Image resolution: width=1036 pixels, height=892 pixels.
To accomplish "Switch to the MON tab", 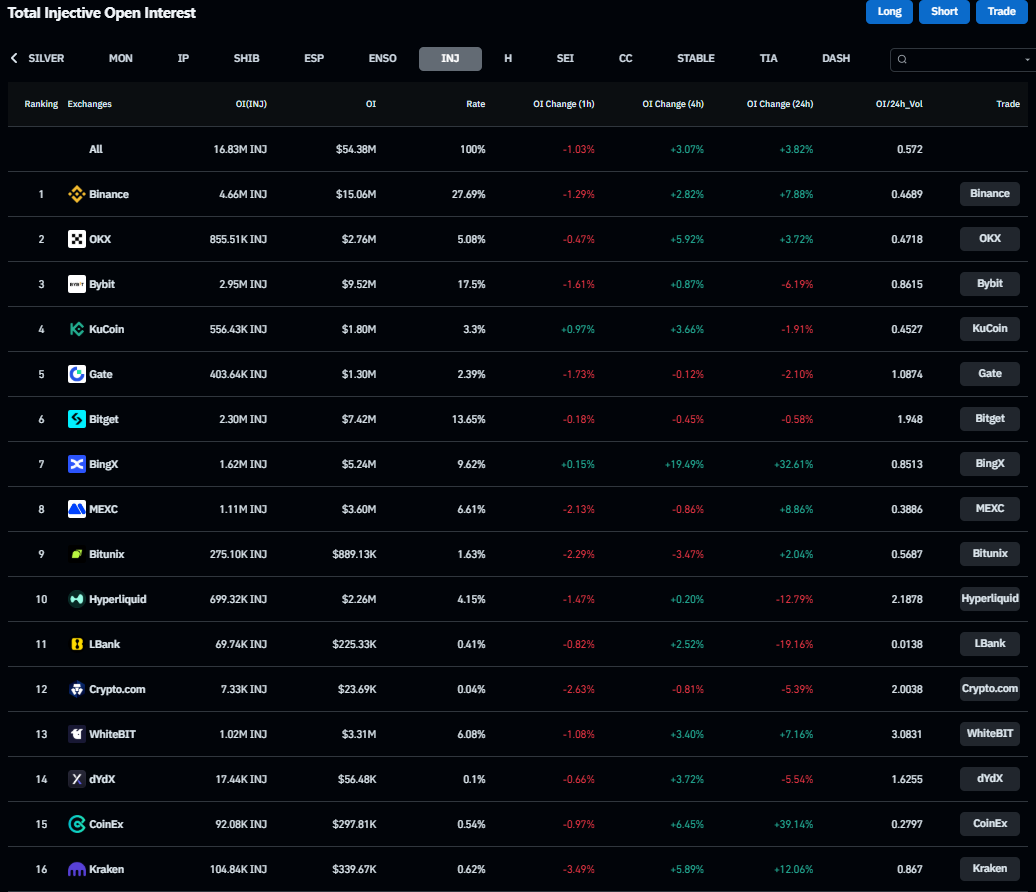I will pos(121,58).
